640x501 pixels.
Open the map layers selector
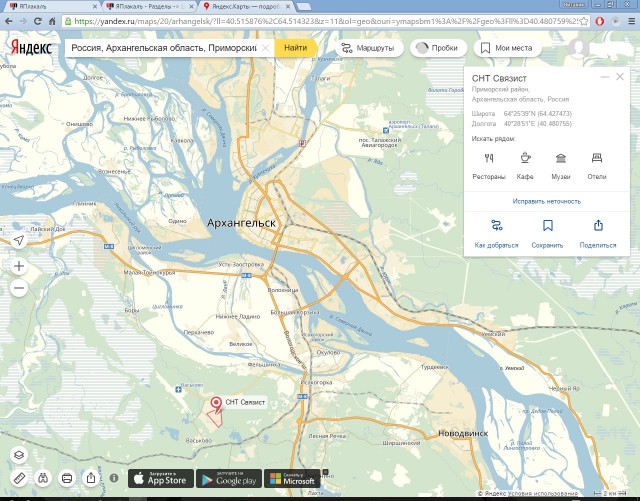tap(19, 455)
